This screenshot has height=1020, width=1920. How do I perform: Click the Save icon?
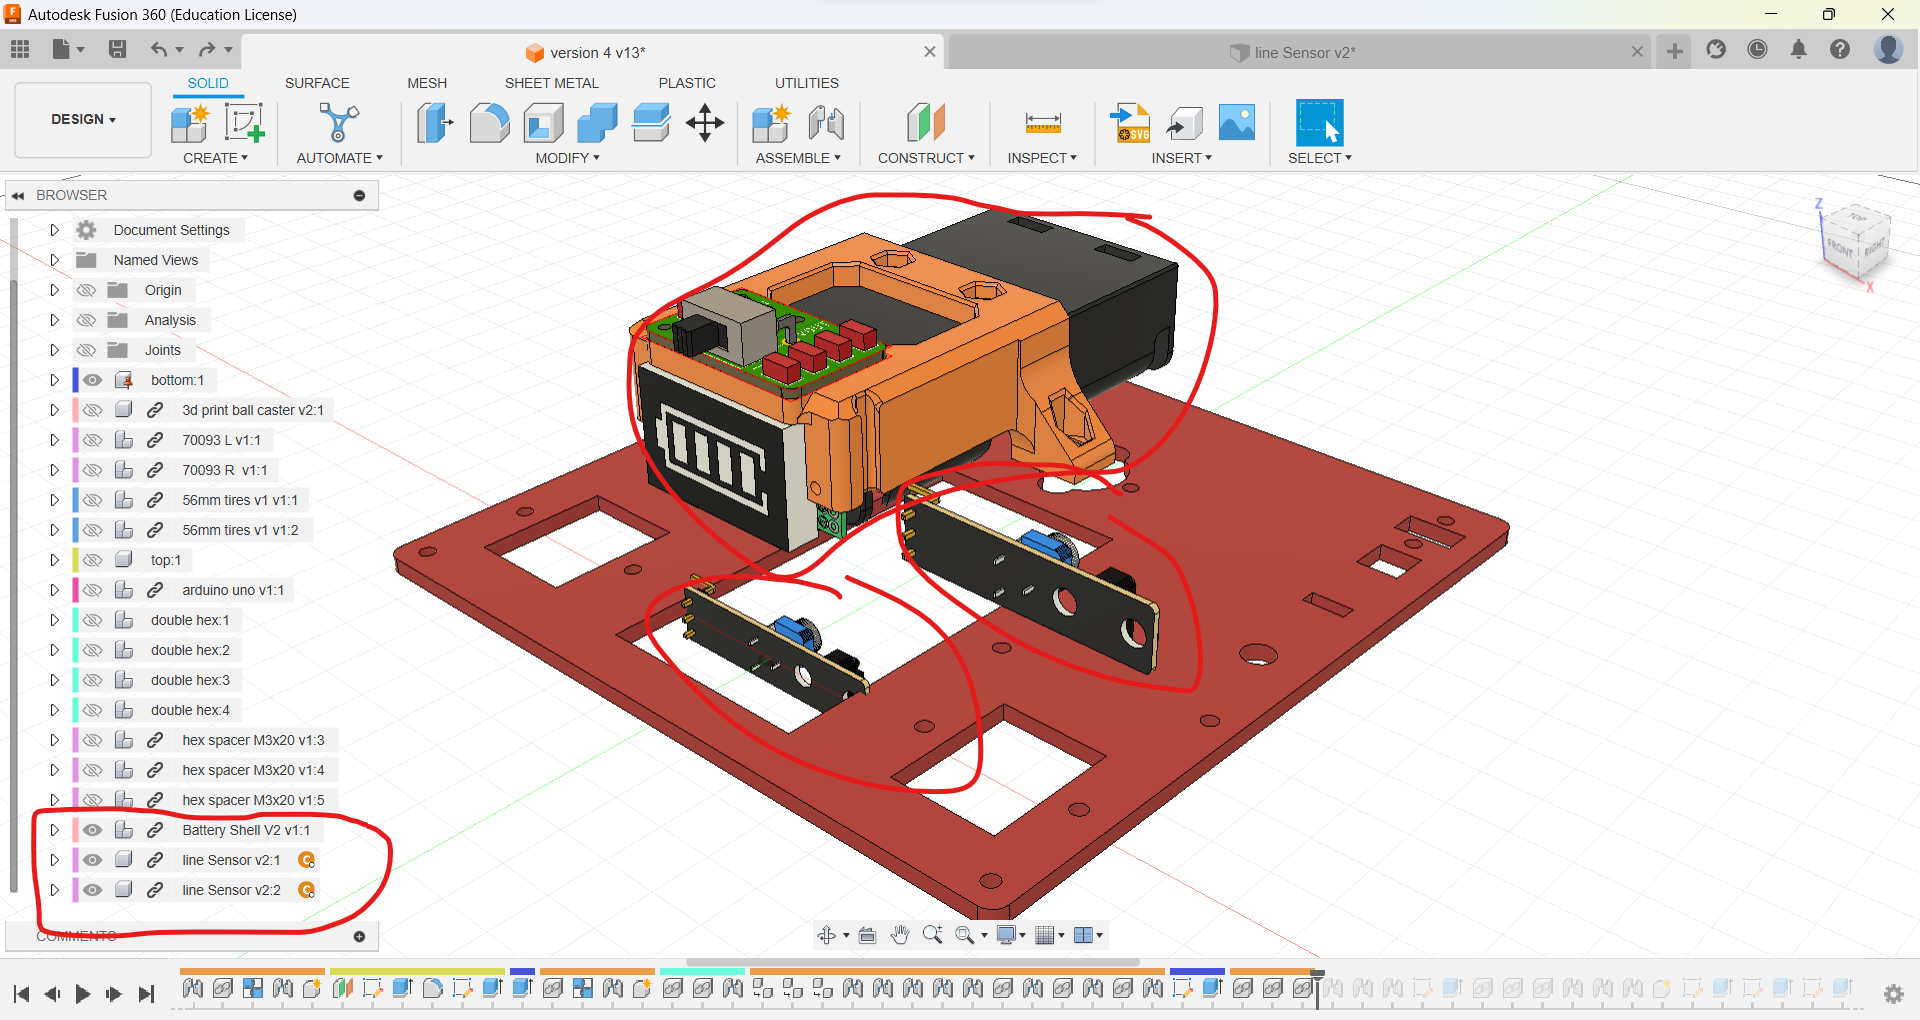tap(117, 49)
